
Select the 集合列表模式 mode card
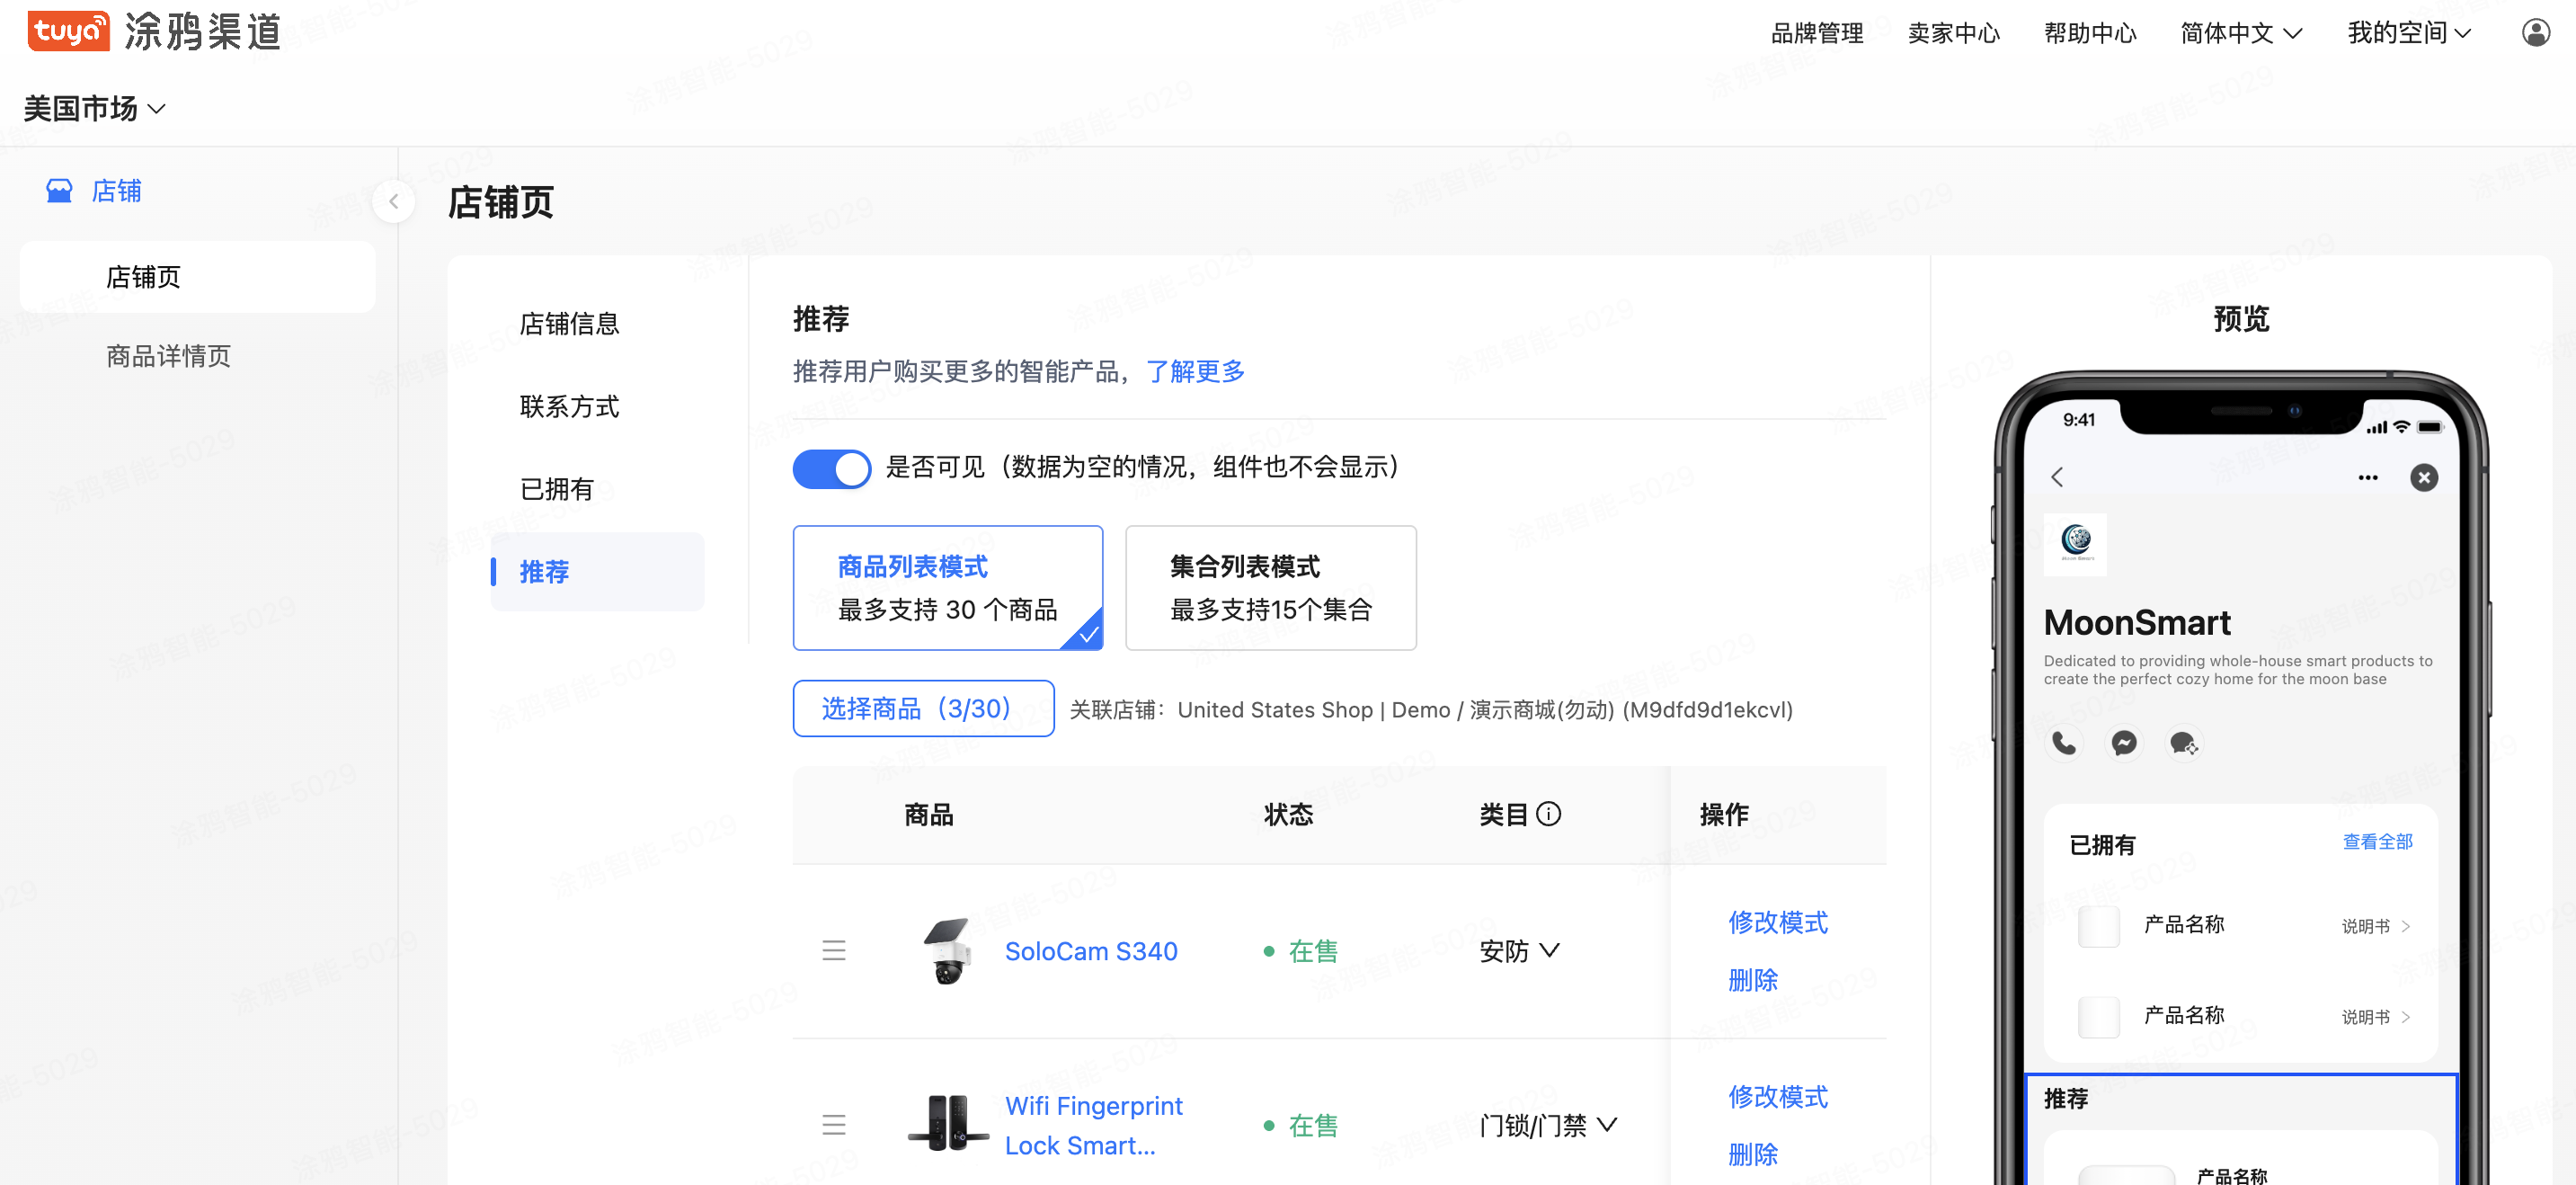1270,587
